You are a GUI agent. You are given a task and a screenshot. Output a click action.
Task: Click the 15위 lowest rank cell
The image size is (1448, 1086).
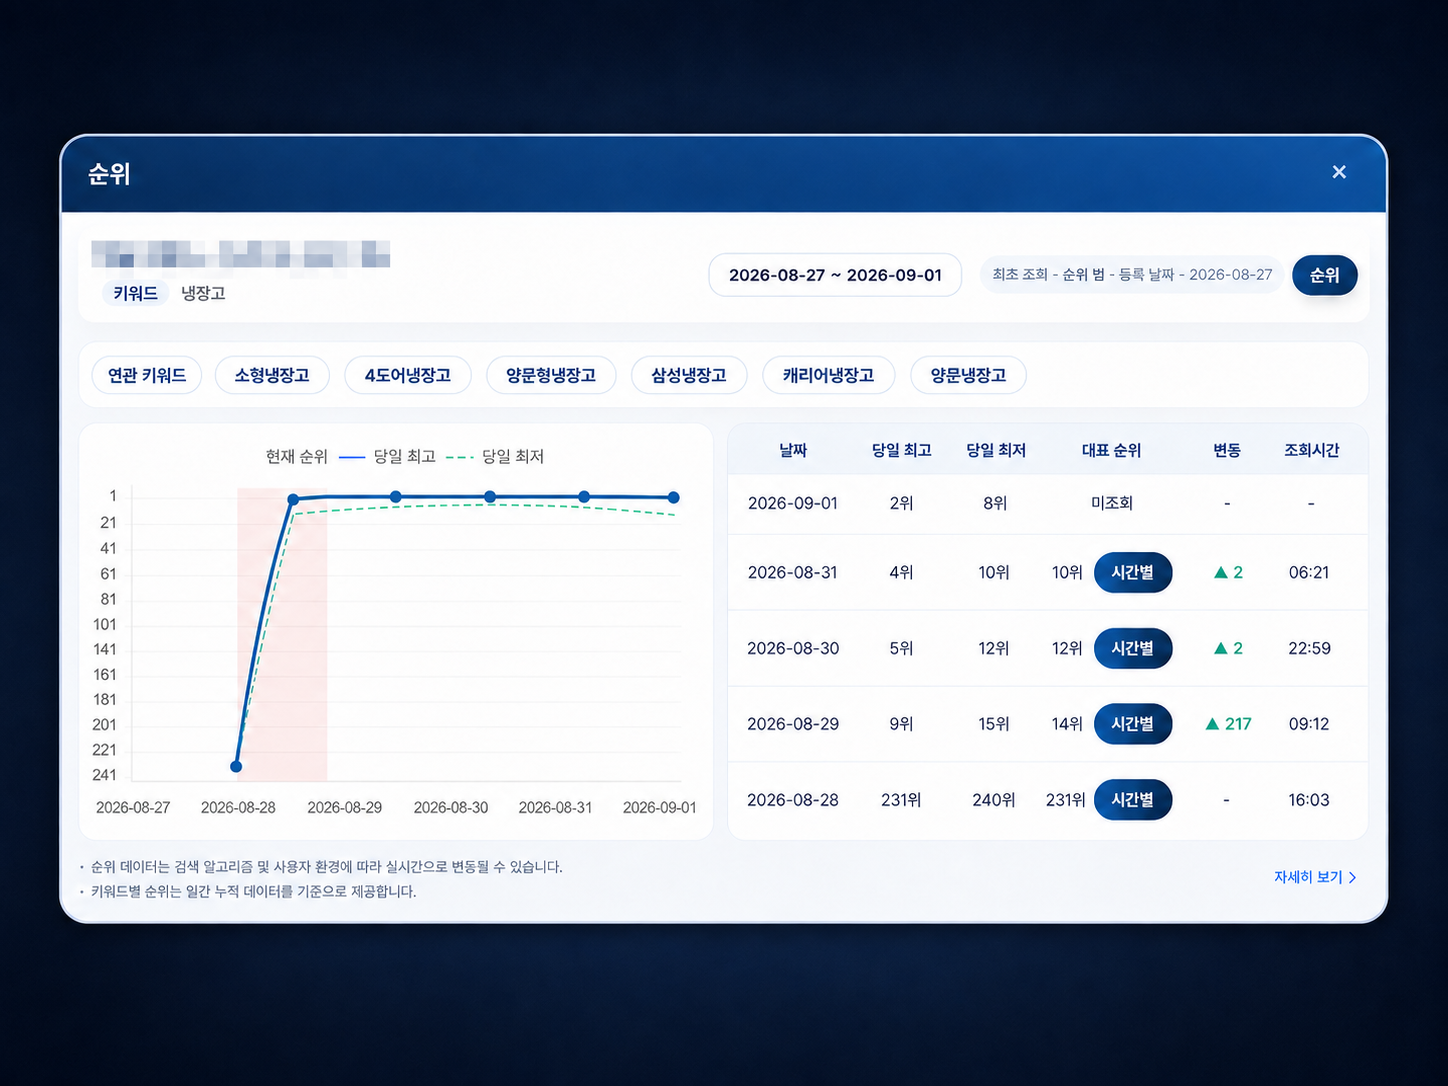[994, 724]
